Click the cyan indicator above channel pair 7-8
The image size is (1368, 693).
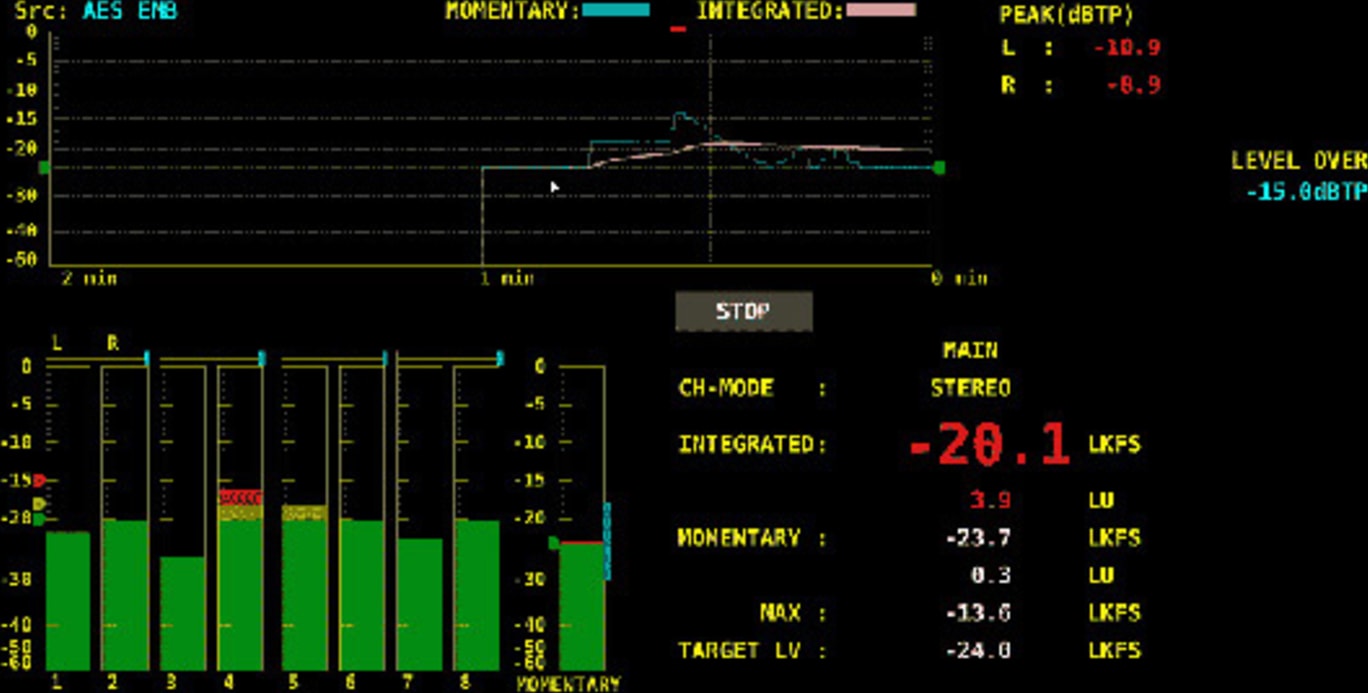point(500,358)
